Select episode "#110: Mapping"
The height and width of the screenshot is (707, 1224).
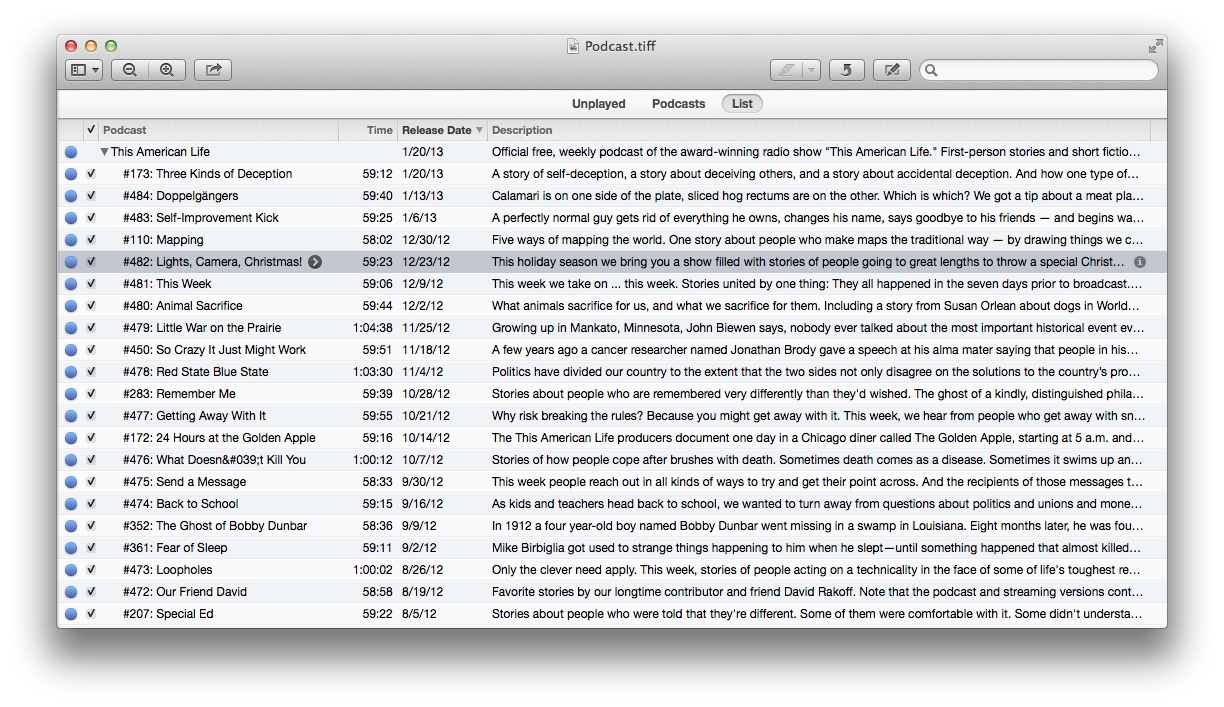coord(163,240)
